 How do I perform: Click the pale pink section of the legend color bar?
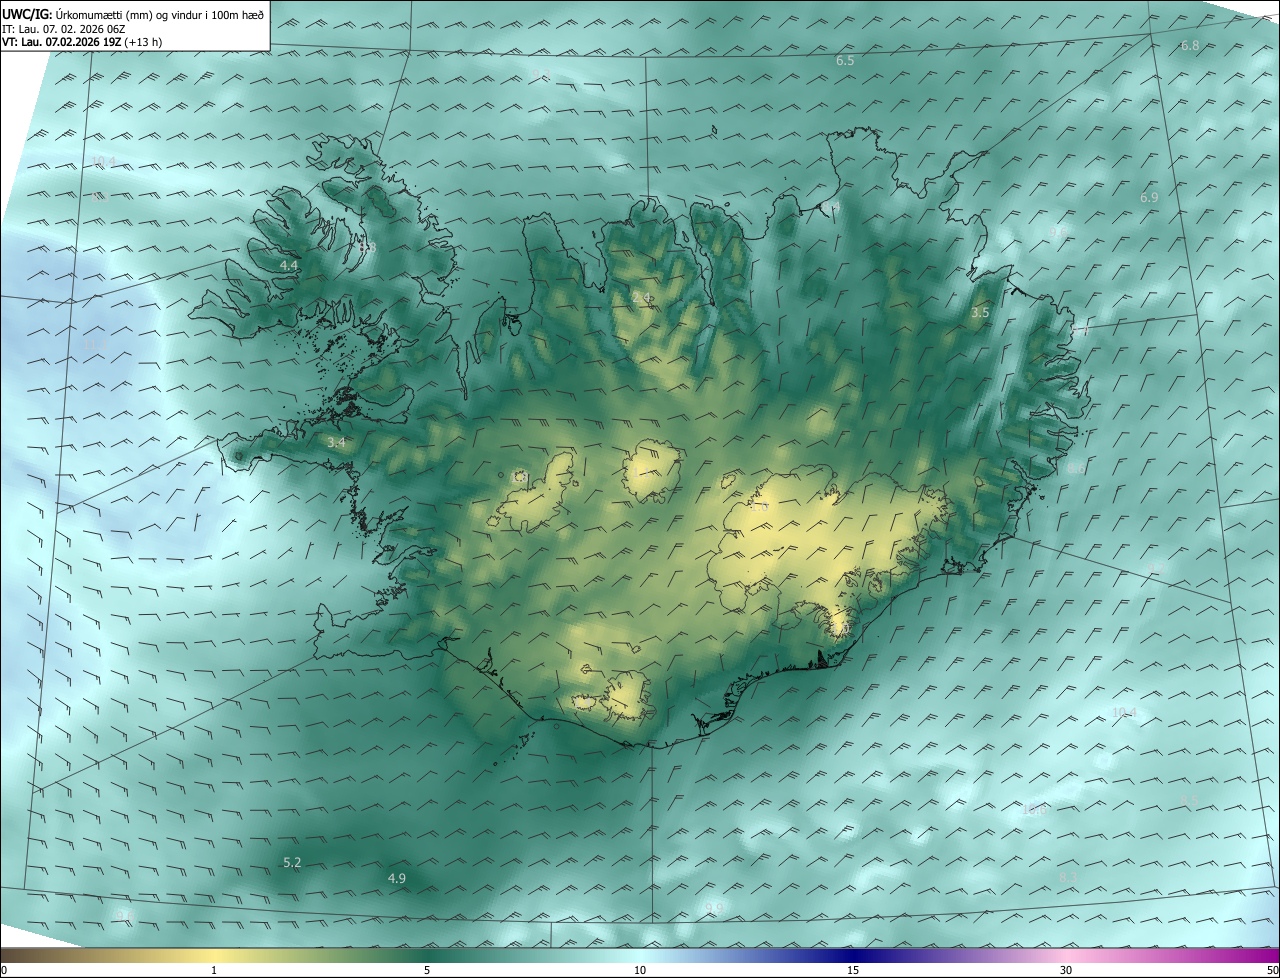click(x=1066, y=955)
